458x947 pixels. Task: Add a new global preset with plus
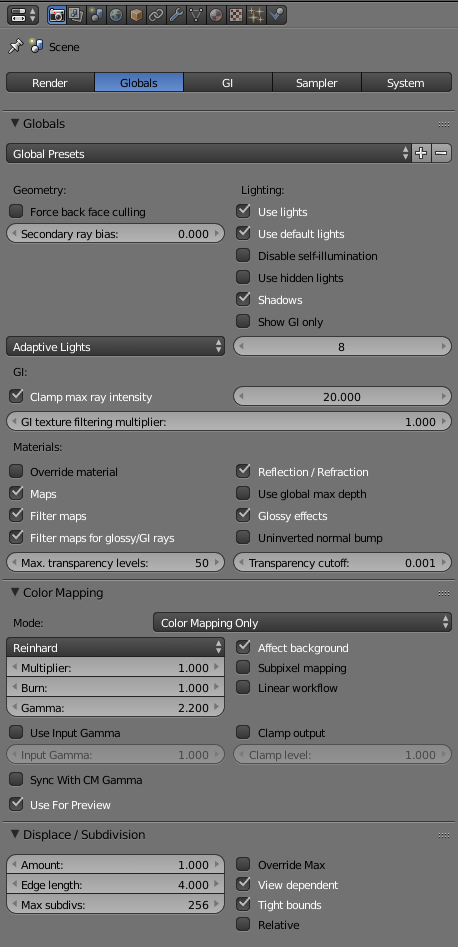tap(421, 153)
